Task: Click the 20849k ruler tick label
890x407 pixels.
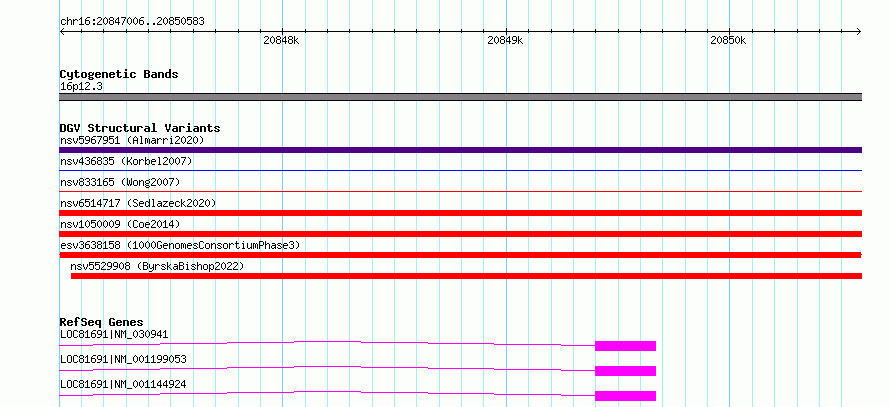Action: (x=505, y=40)
